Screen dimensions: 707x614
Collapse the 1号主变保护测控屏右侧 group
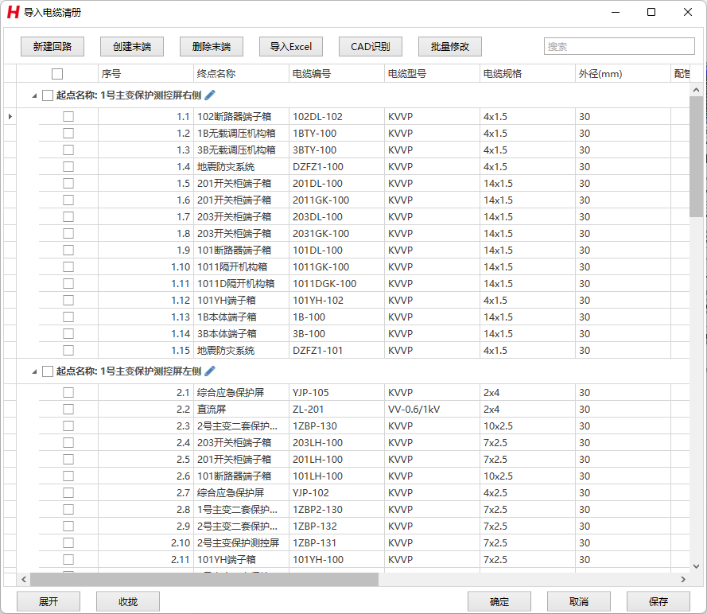[x=35, y=95]
